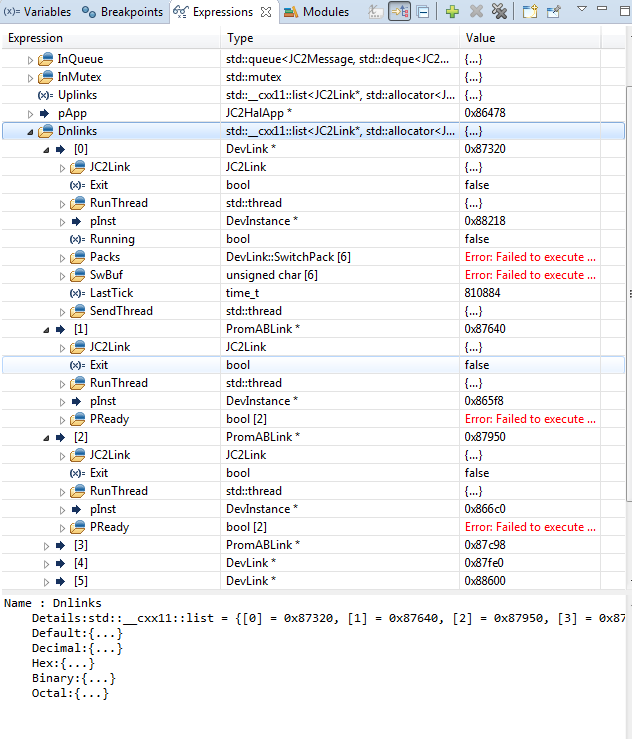Click the Value column header
The width and height of the screenshot is (632, 739).
530,38
